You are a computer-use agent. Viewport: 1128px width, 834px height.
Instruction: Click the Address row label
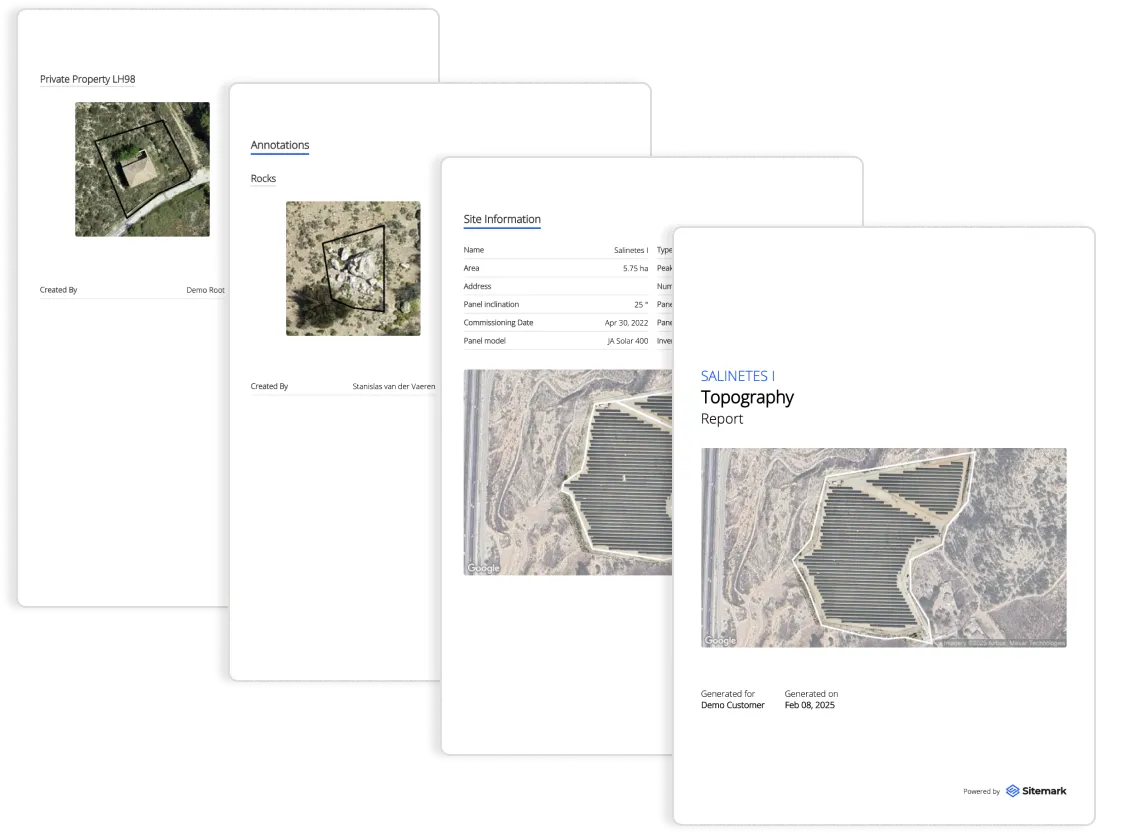[x=478, y=286]
